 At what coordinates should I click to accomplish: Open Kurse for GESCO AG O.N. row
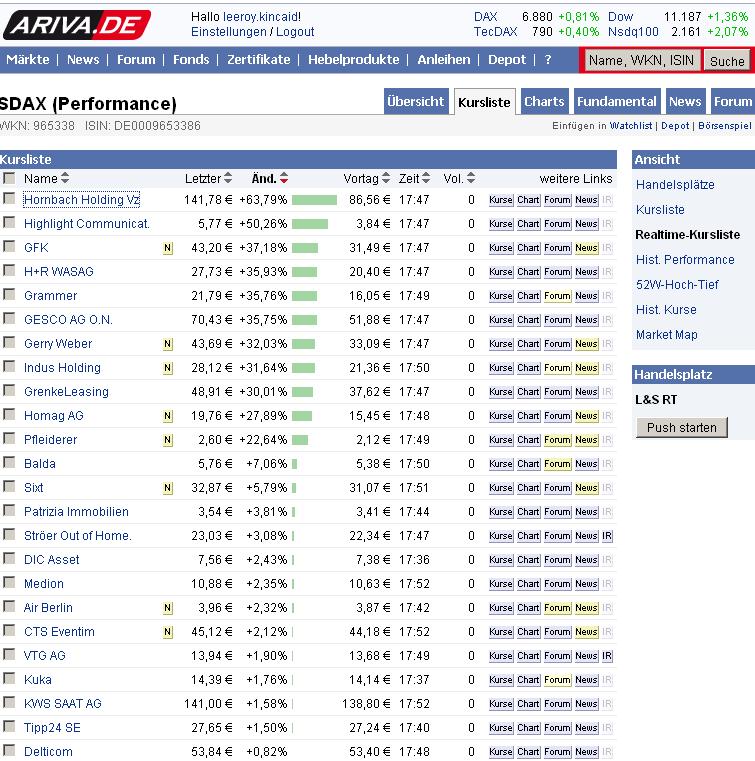(x=501, y=320)
